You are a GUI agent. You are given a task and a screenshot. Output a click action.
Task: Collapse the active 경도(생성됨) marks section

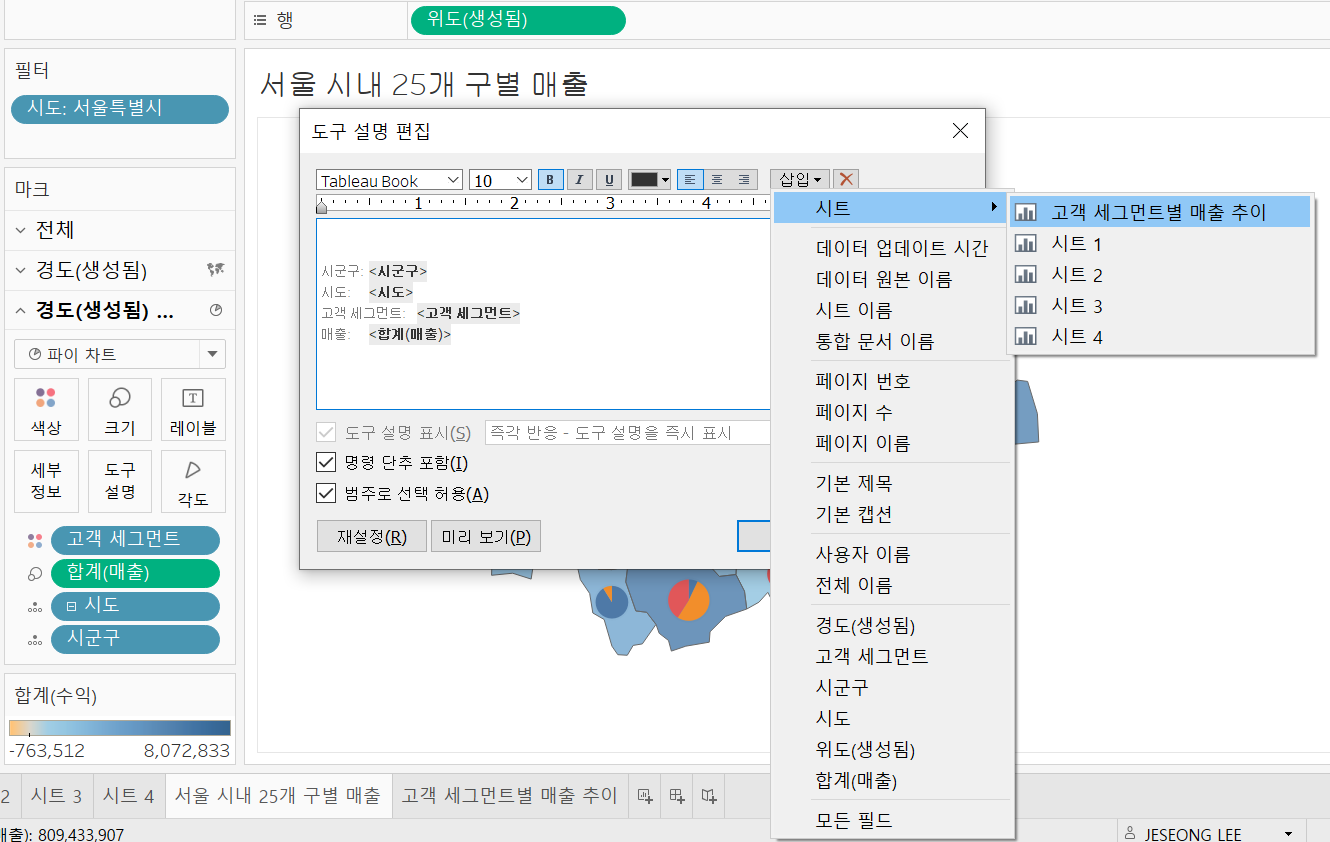pos(21,311)
